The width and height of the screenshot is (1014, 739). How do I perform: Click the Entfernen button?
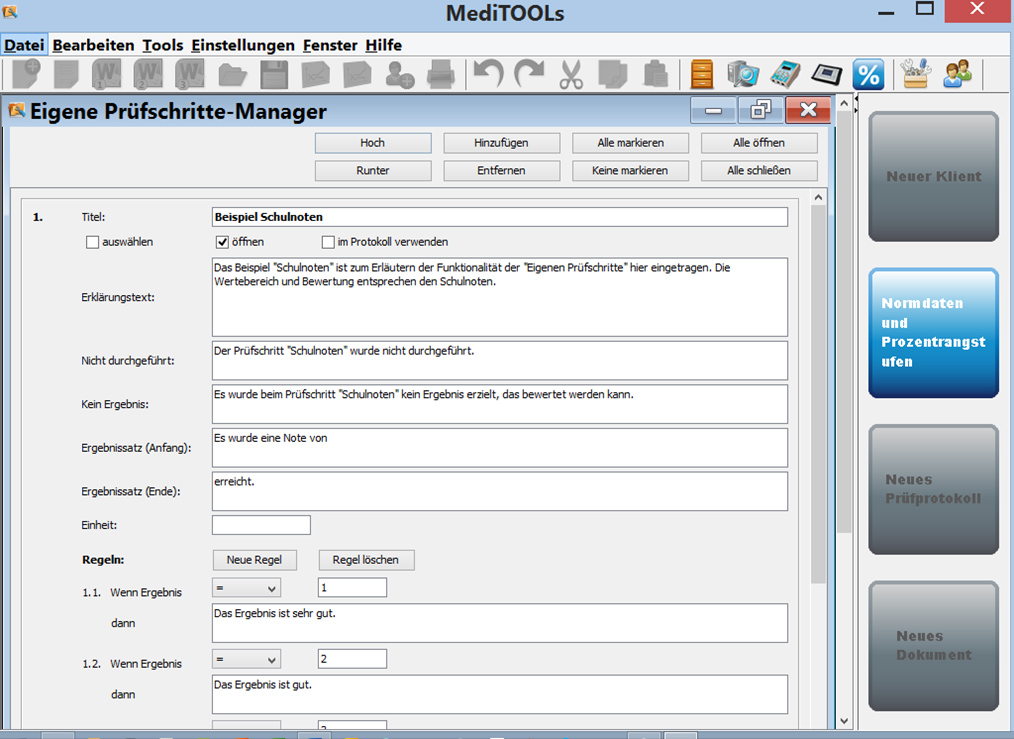[x=501, y=171]
